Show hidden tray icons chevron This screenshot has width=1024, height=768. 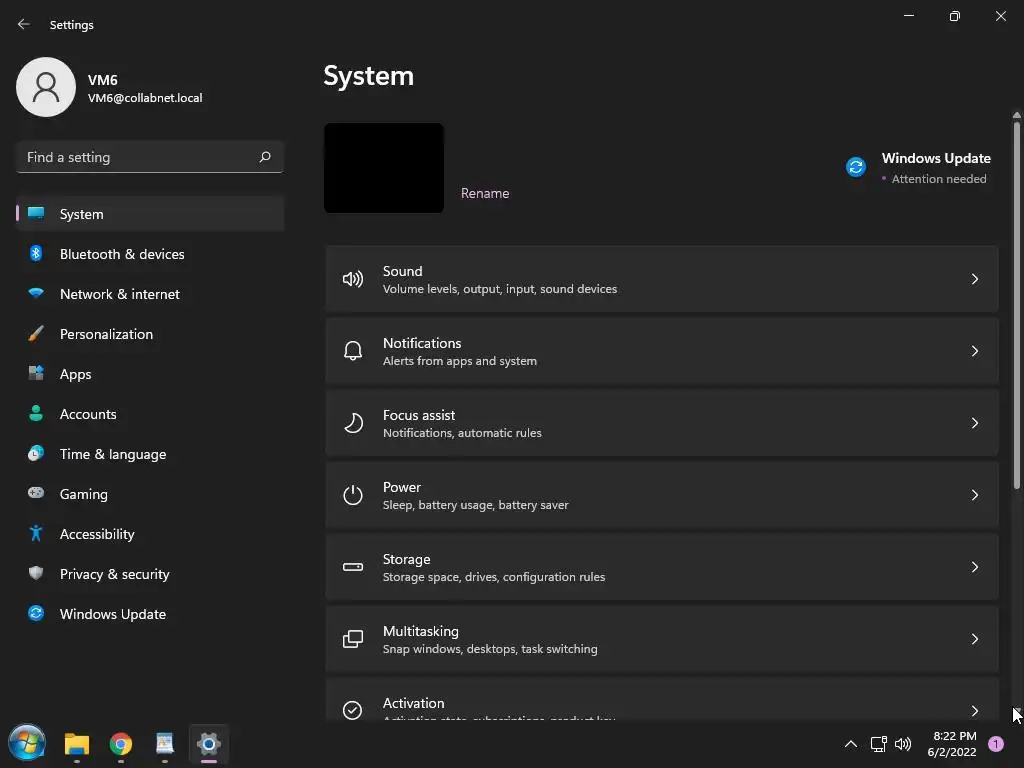click(x=851, y=744)
